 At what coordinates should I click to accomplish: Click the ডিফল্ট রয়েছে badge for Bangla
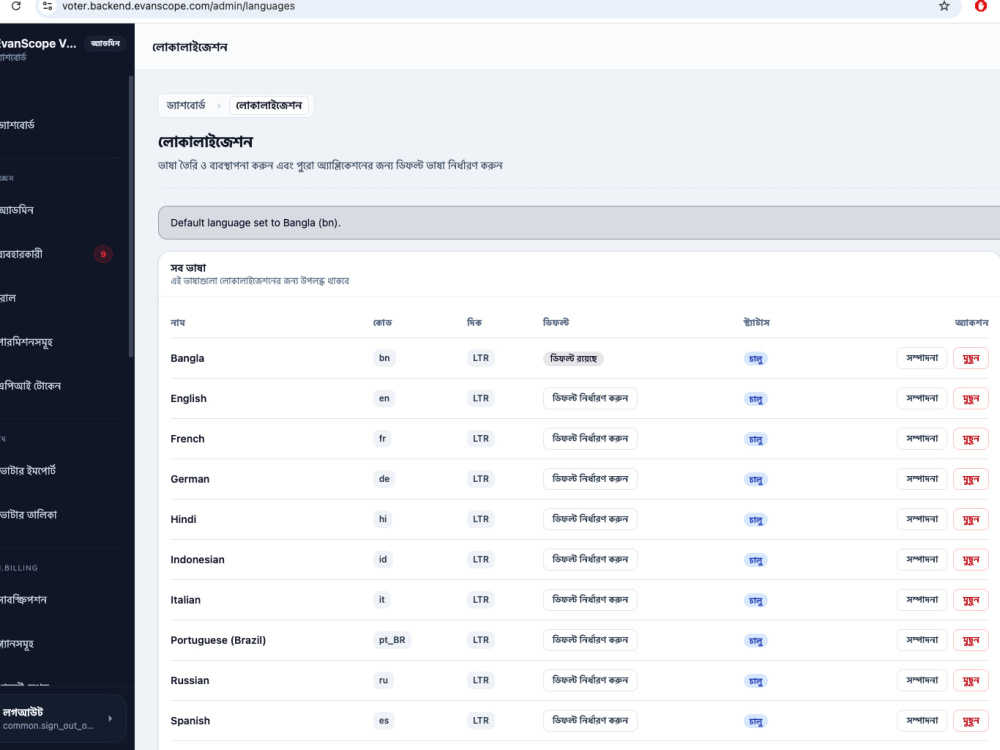tap(573, 358)
